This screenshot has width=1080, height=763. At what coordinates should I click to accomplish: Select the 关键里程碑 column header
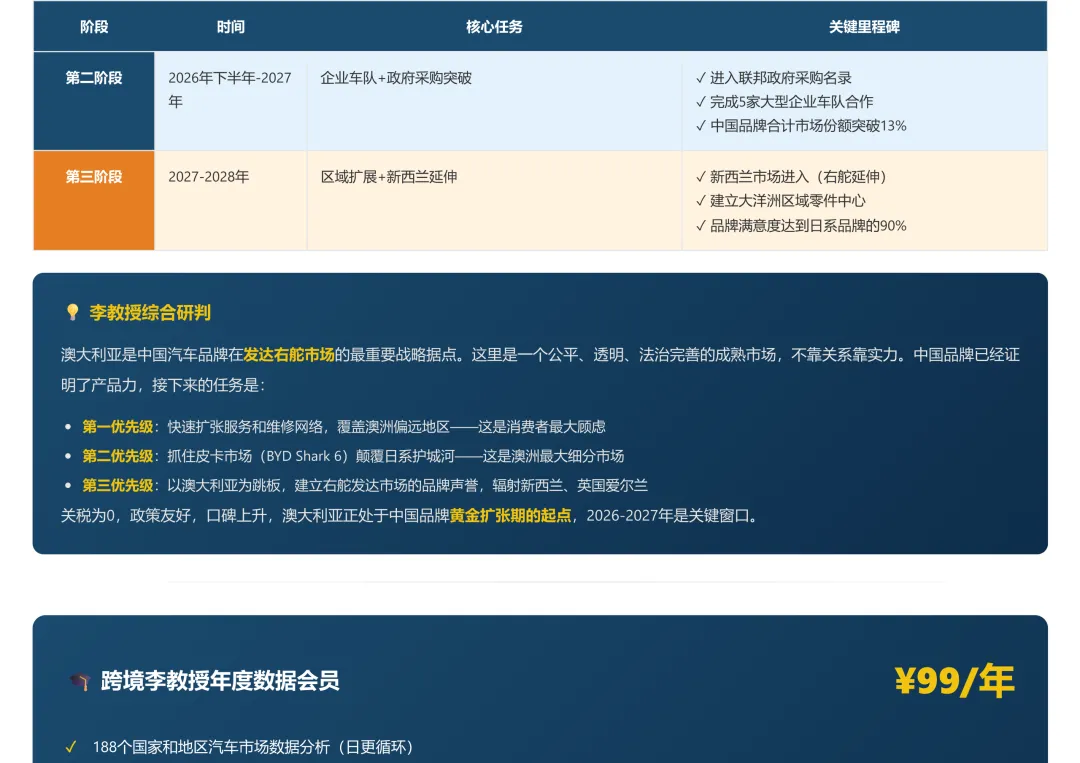[x=862, y=27]
